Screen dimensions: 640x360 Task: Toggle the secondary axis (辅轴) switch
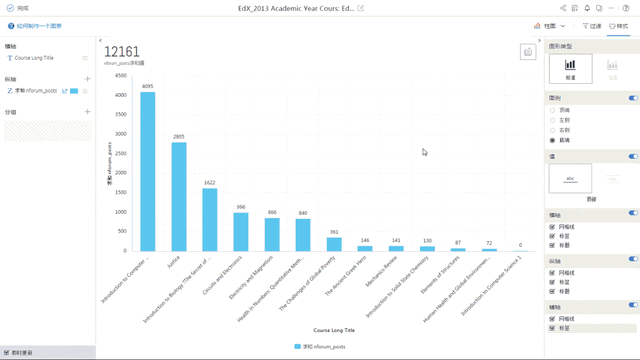click(633, 305)
